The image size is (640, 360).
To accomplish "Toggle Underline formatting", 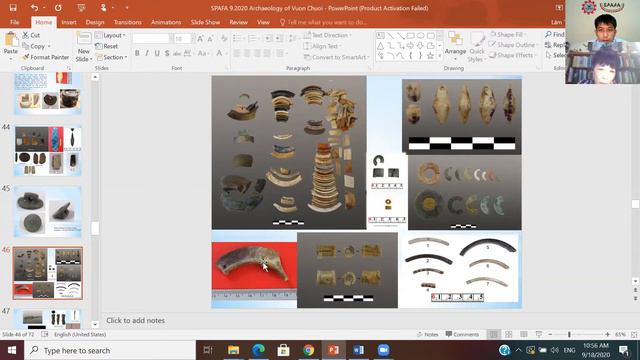I will click(157, 53).
